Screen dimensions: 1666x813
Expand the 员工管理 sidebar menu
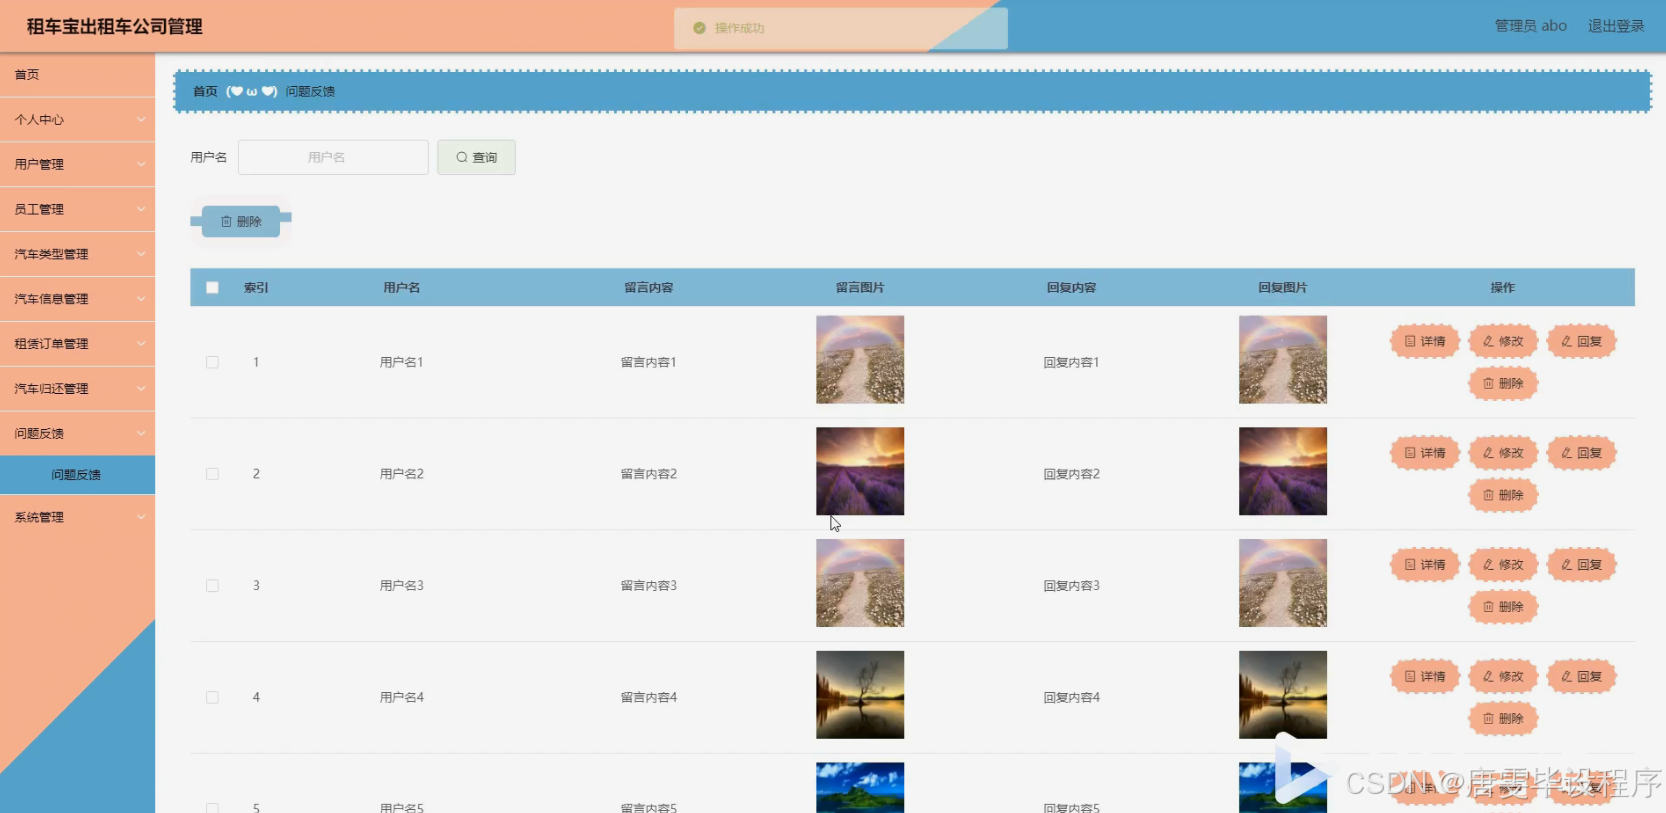pyautogui.click(x=77, y=210)
